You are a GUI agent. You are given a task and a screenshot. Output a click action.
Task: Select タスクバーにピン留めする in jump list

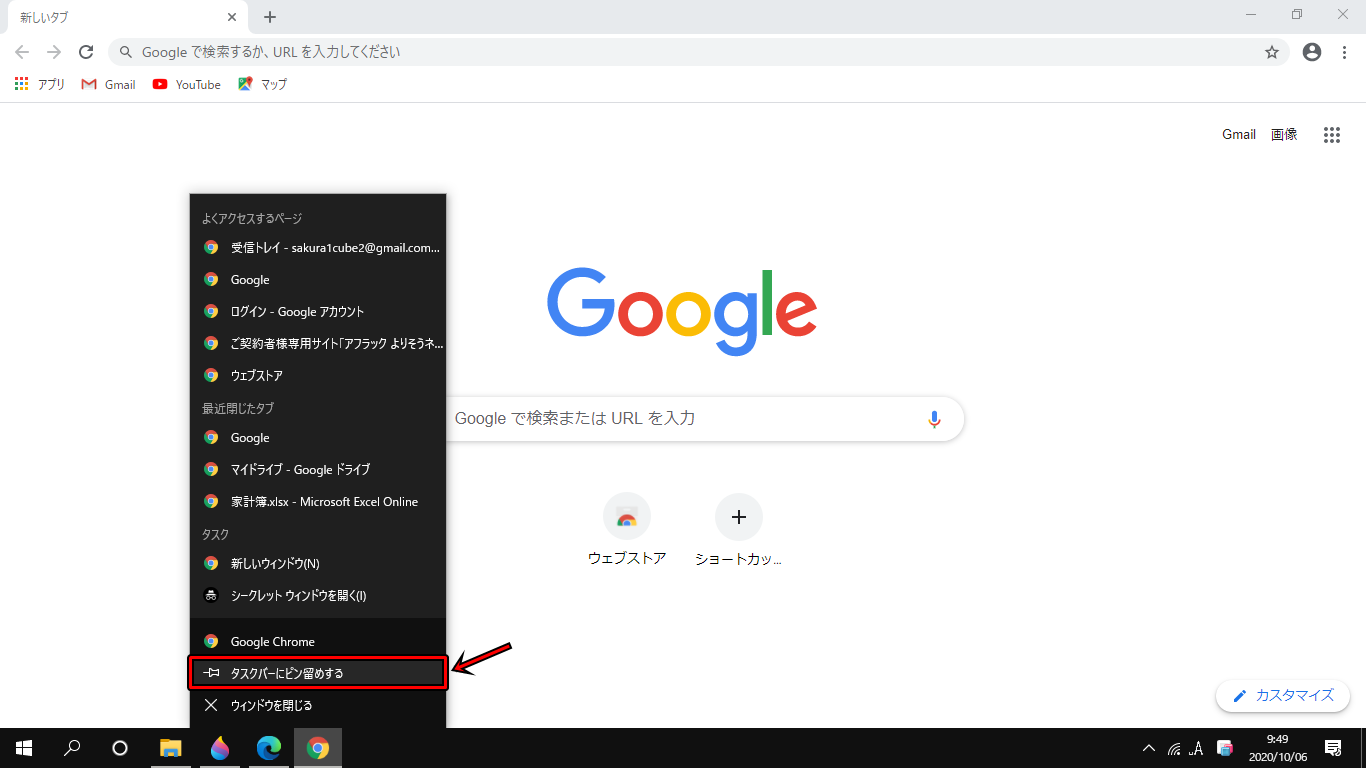(317, 673)
